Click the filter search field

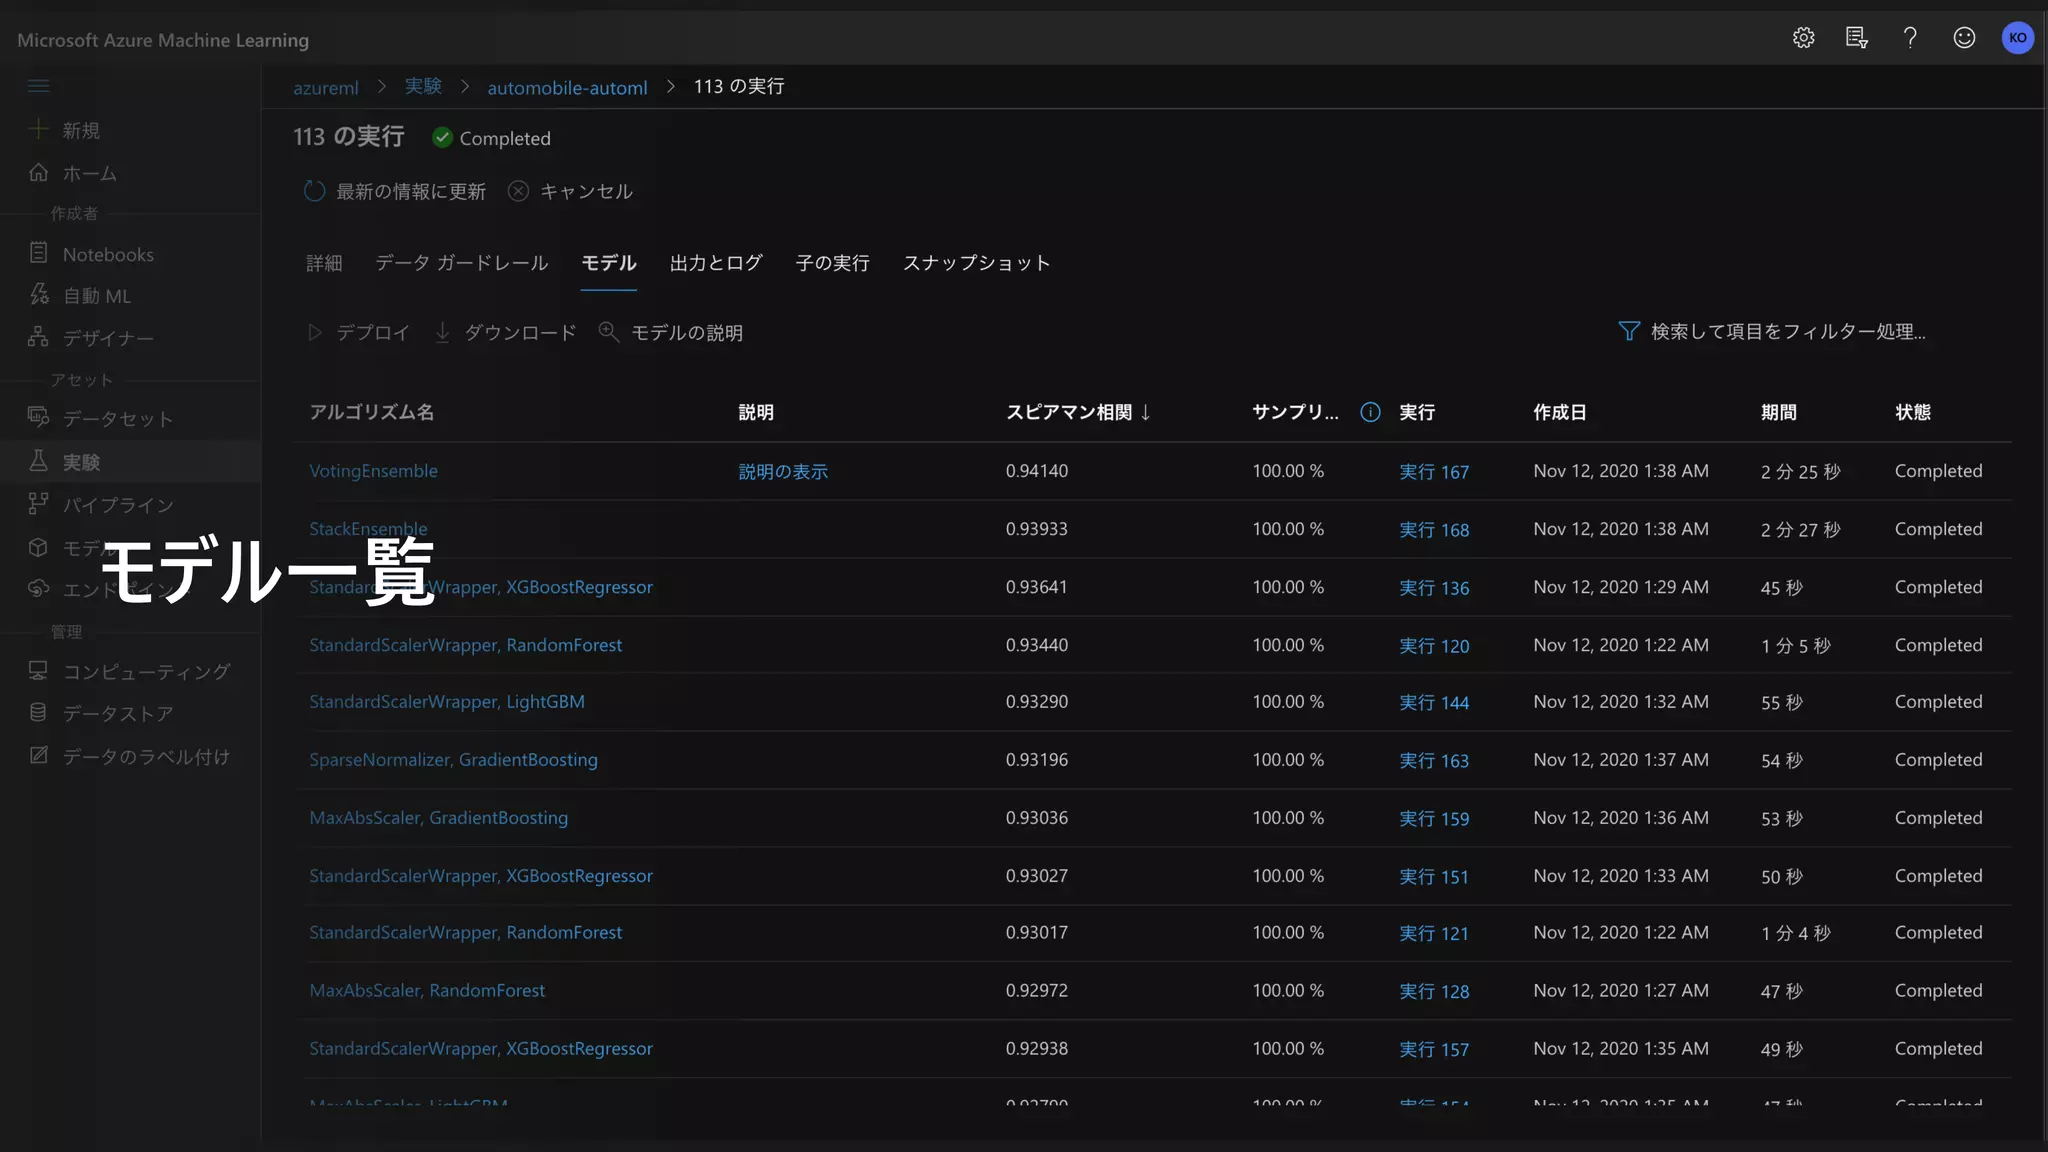pos(1786,331)
